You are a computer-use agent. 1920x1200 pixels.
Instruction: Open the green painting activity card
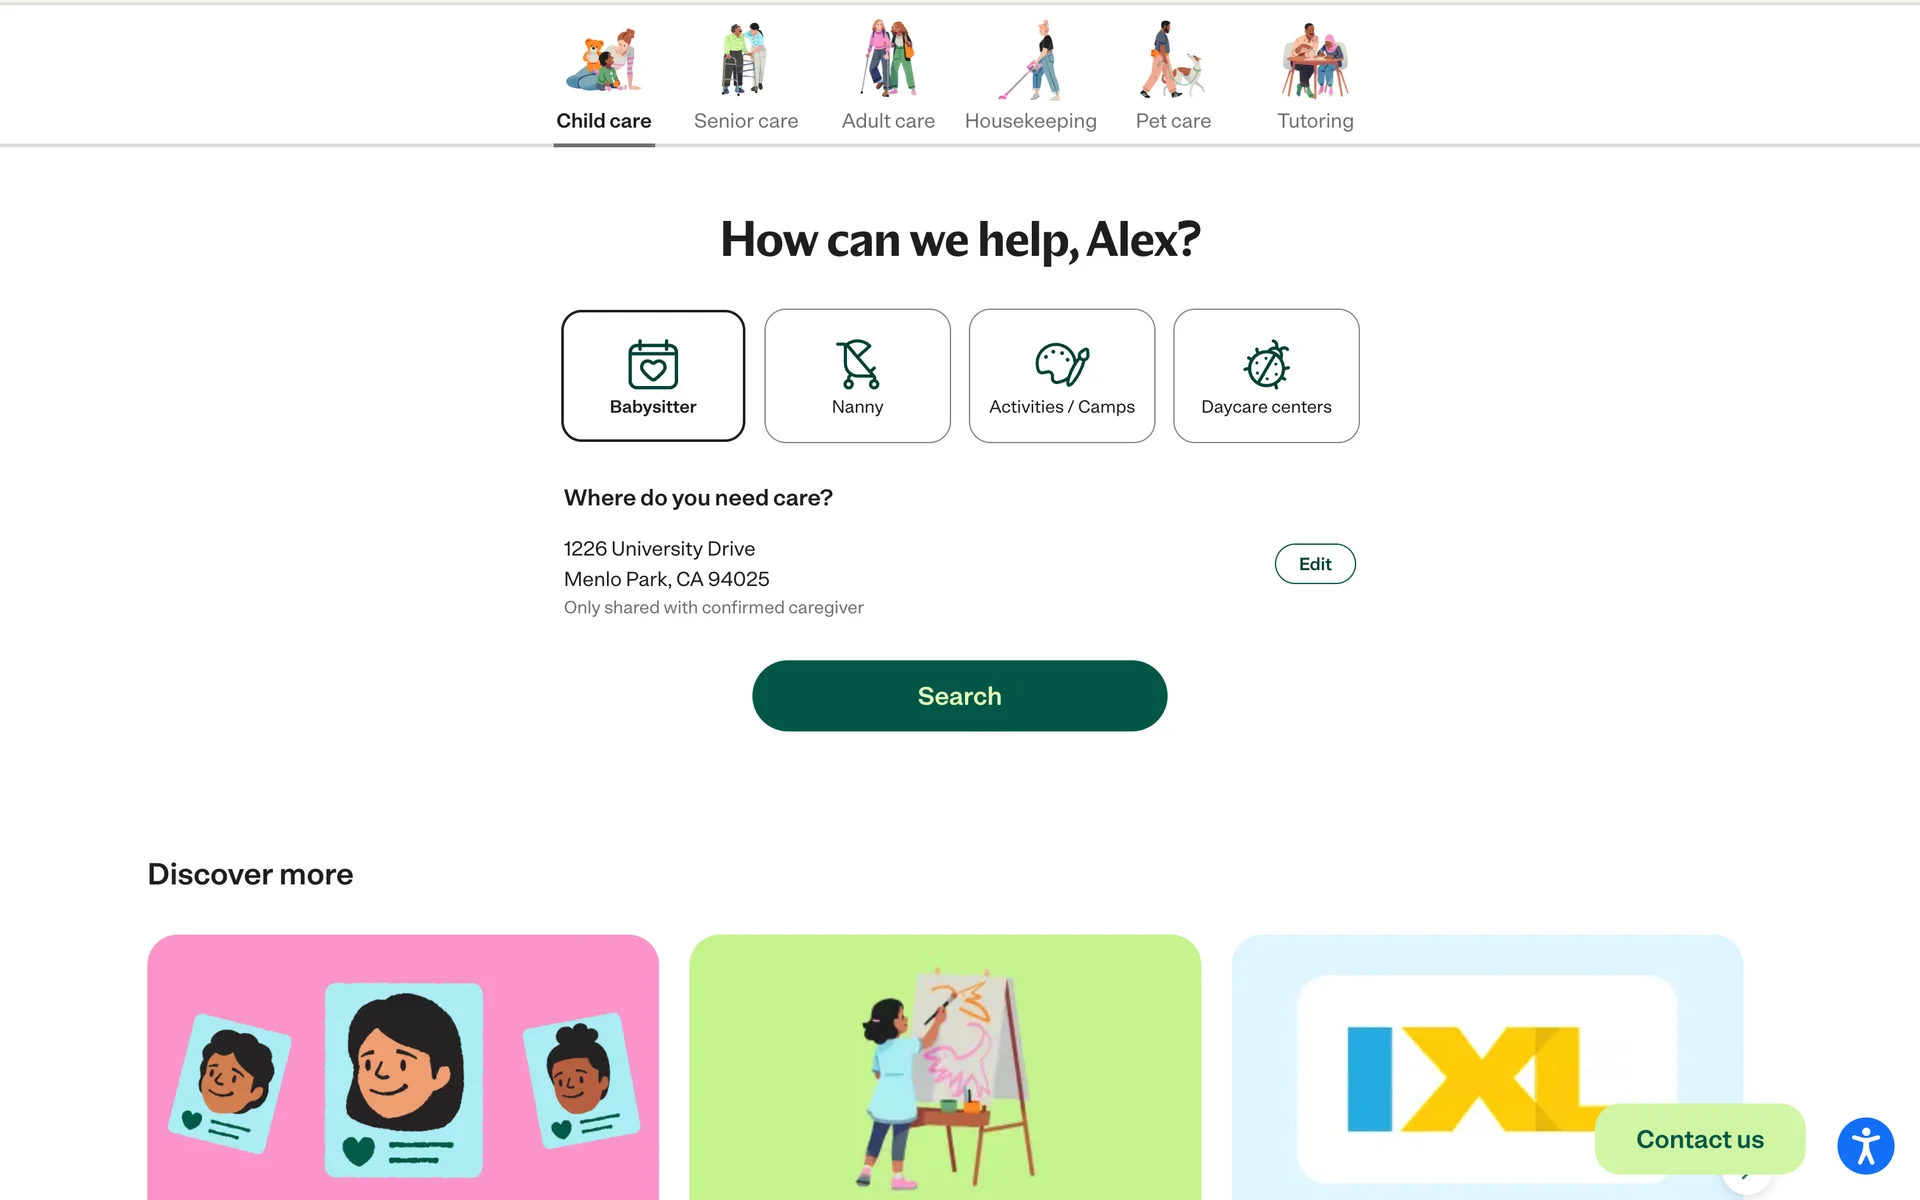pyautogui.click(x=945, y=1067)
